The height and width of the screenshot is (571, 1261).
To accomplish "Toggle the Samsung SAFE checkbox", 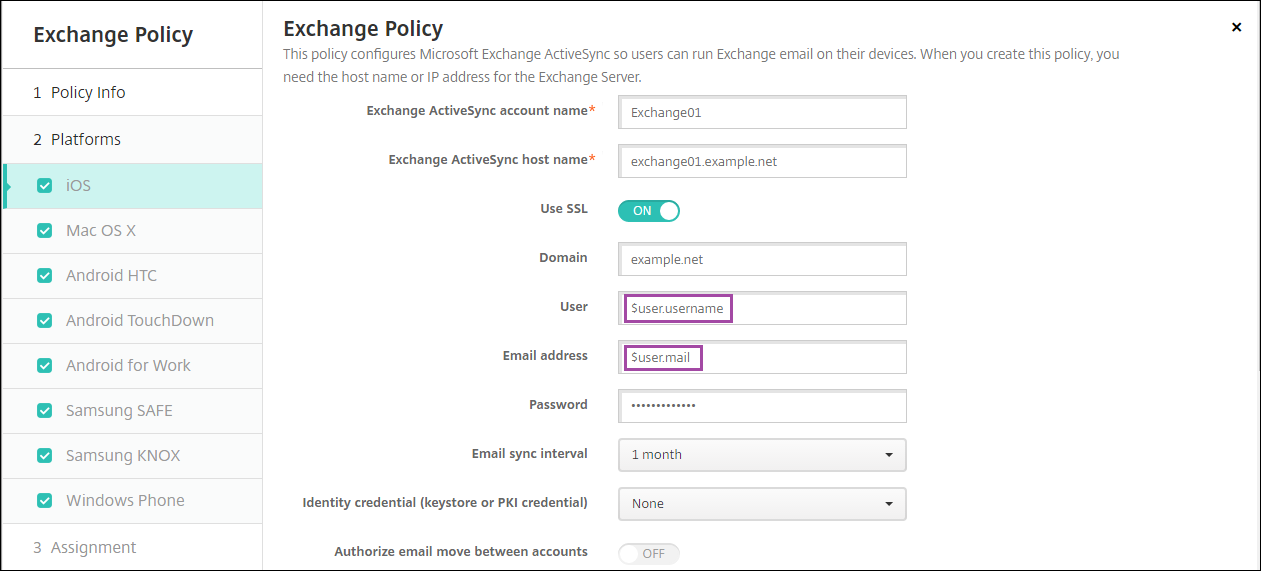I will 44,411.
